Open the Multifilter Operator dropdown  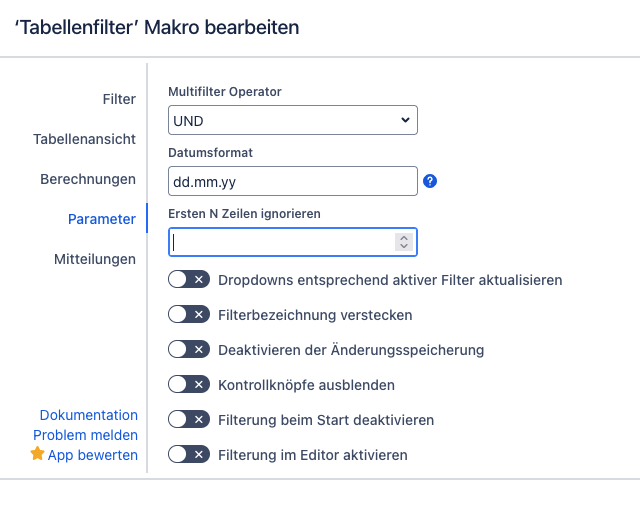point(292,120)
